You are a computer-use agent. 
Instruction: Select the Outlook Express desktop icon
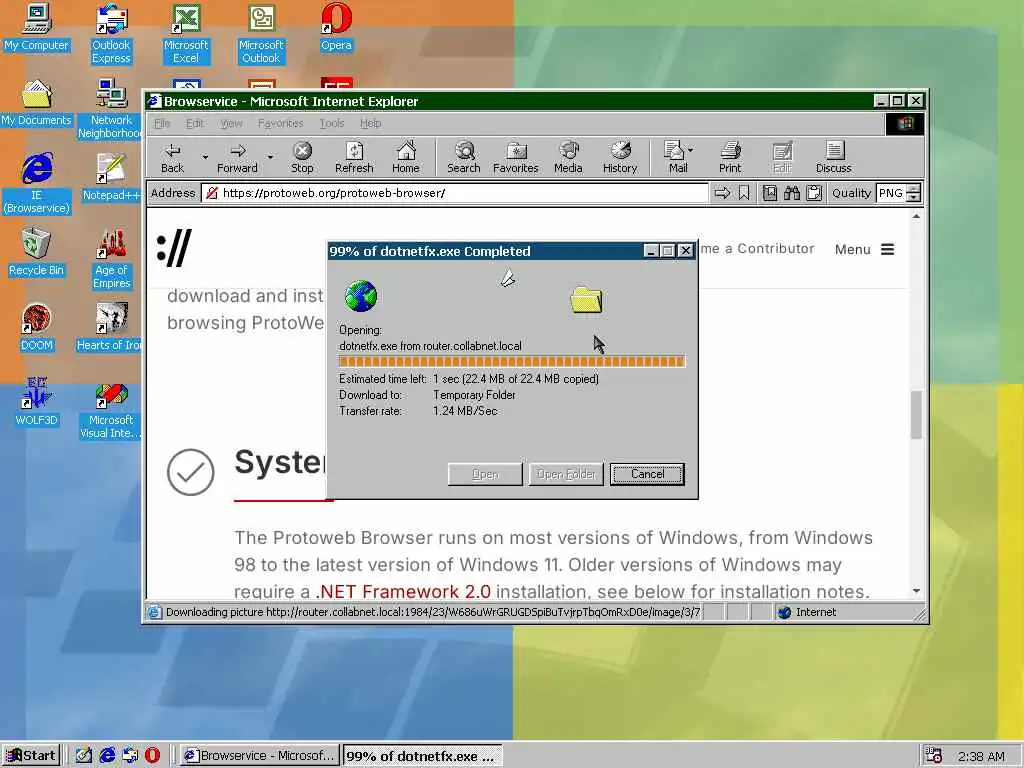pyautogui.click(x=111, y=34)
